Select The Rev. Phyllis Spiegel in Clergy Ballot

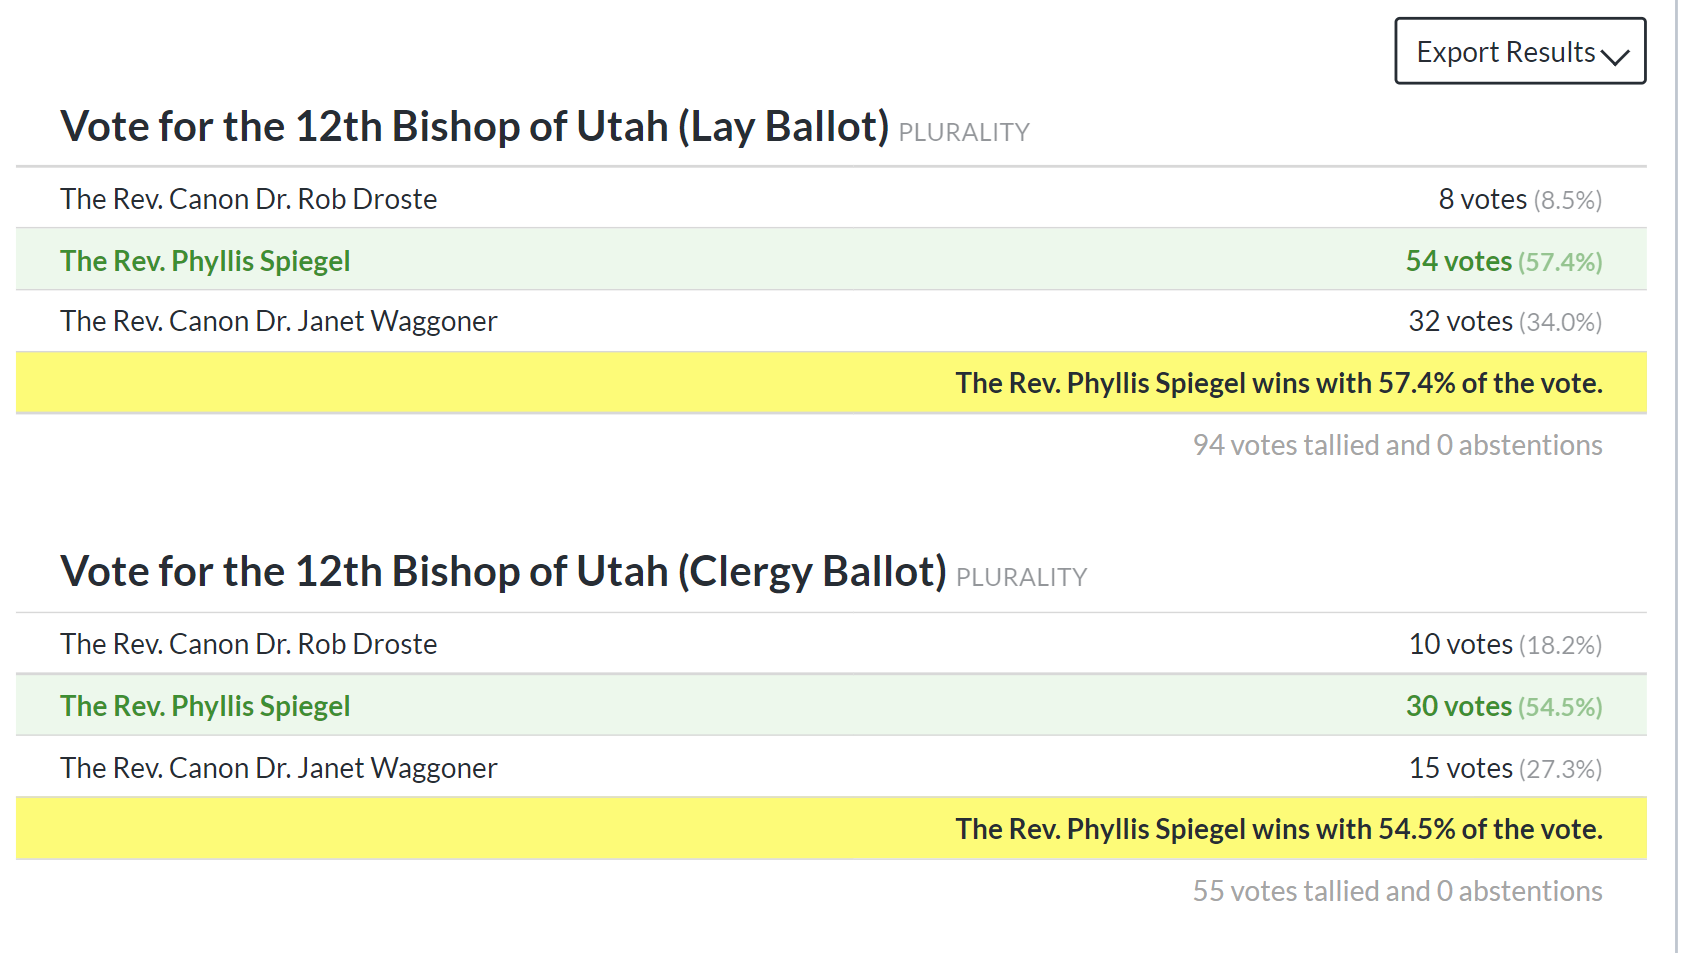point(205,705)
